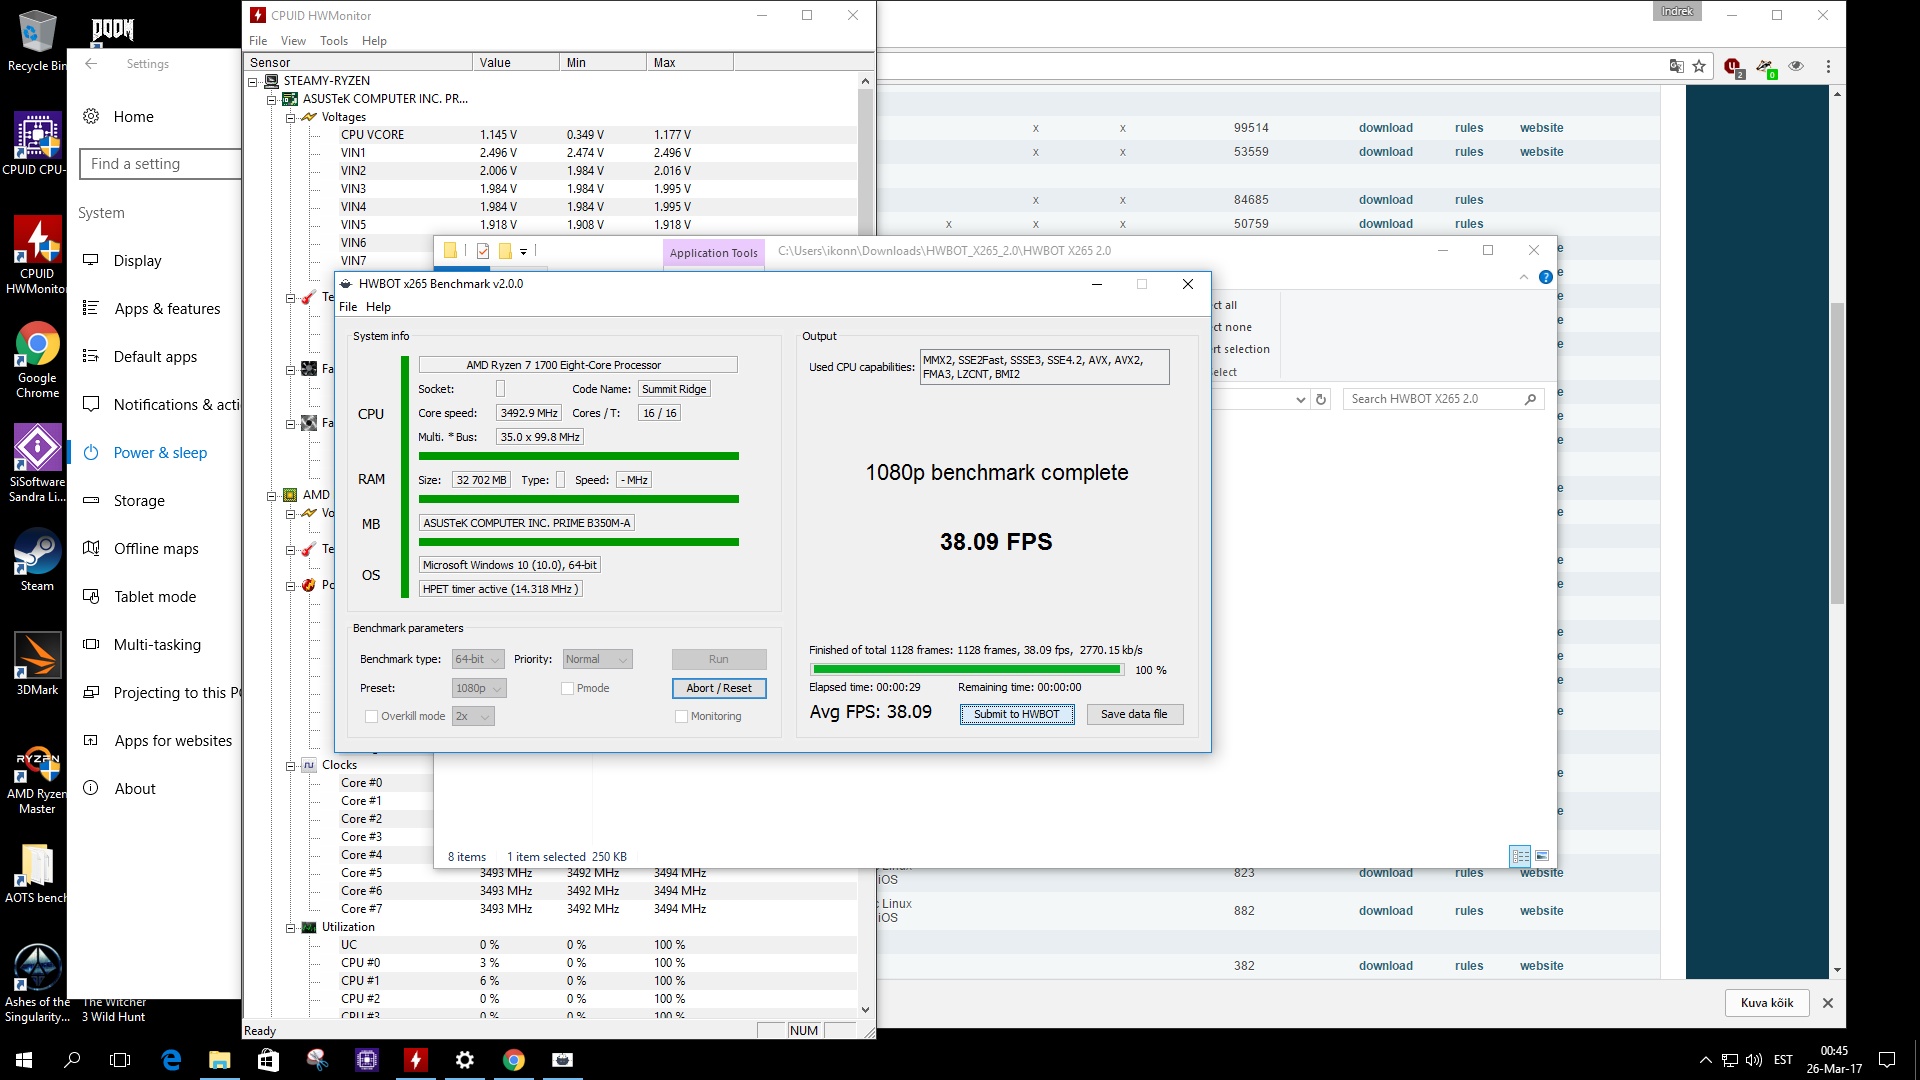Open Preset 1080p dropdown

[x=479, y=688]
